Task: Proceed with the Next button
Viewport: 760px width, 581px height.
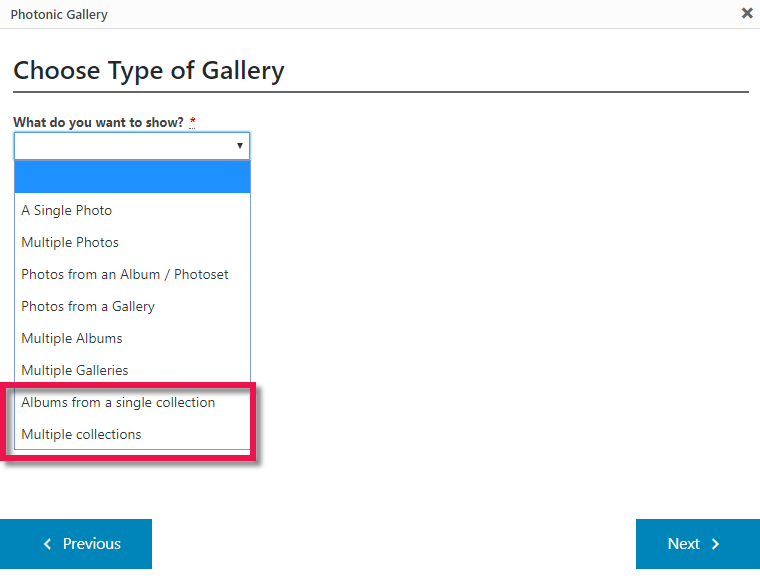Action: click(697, 544)
